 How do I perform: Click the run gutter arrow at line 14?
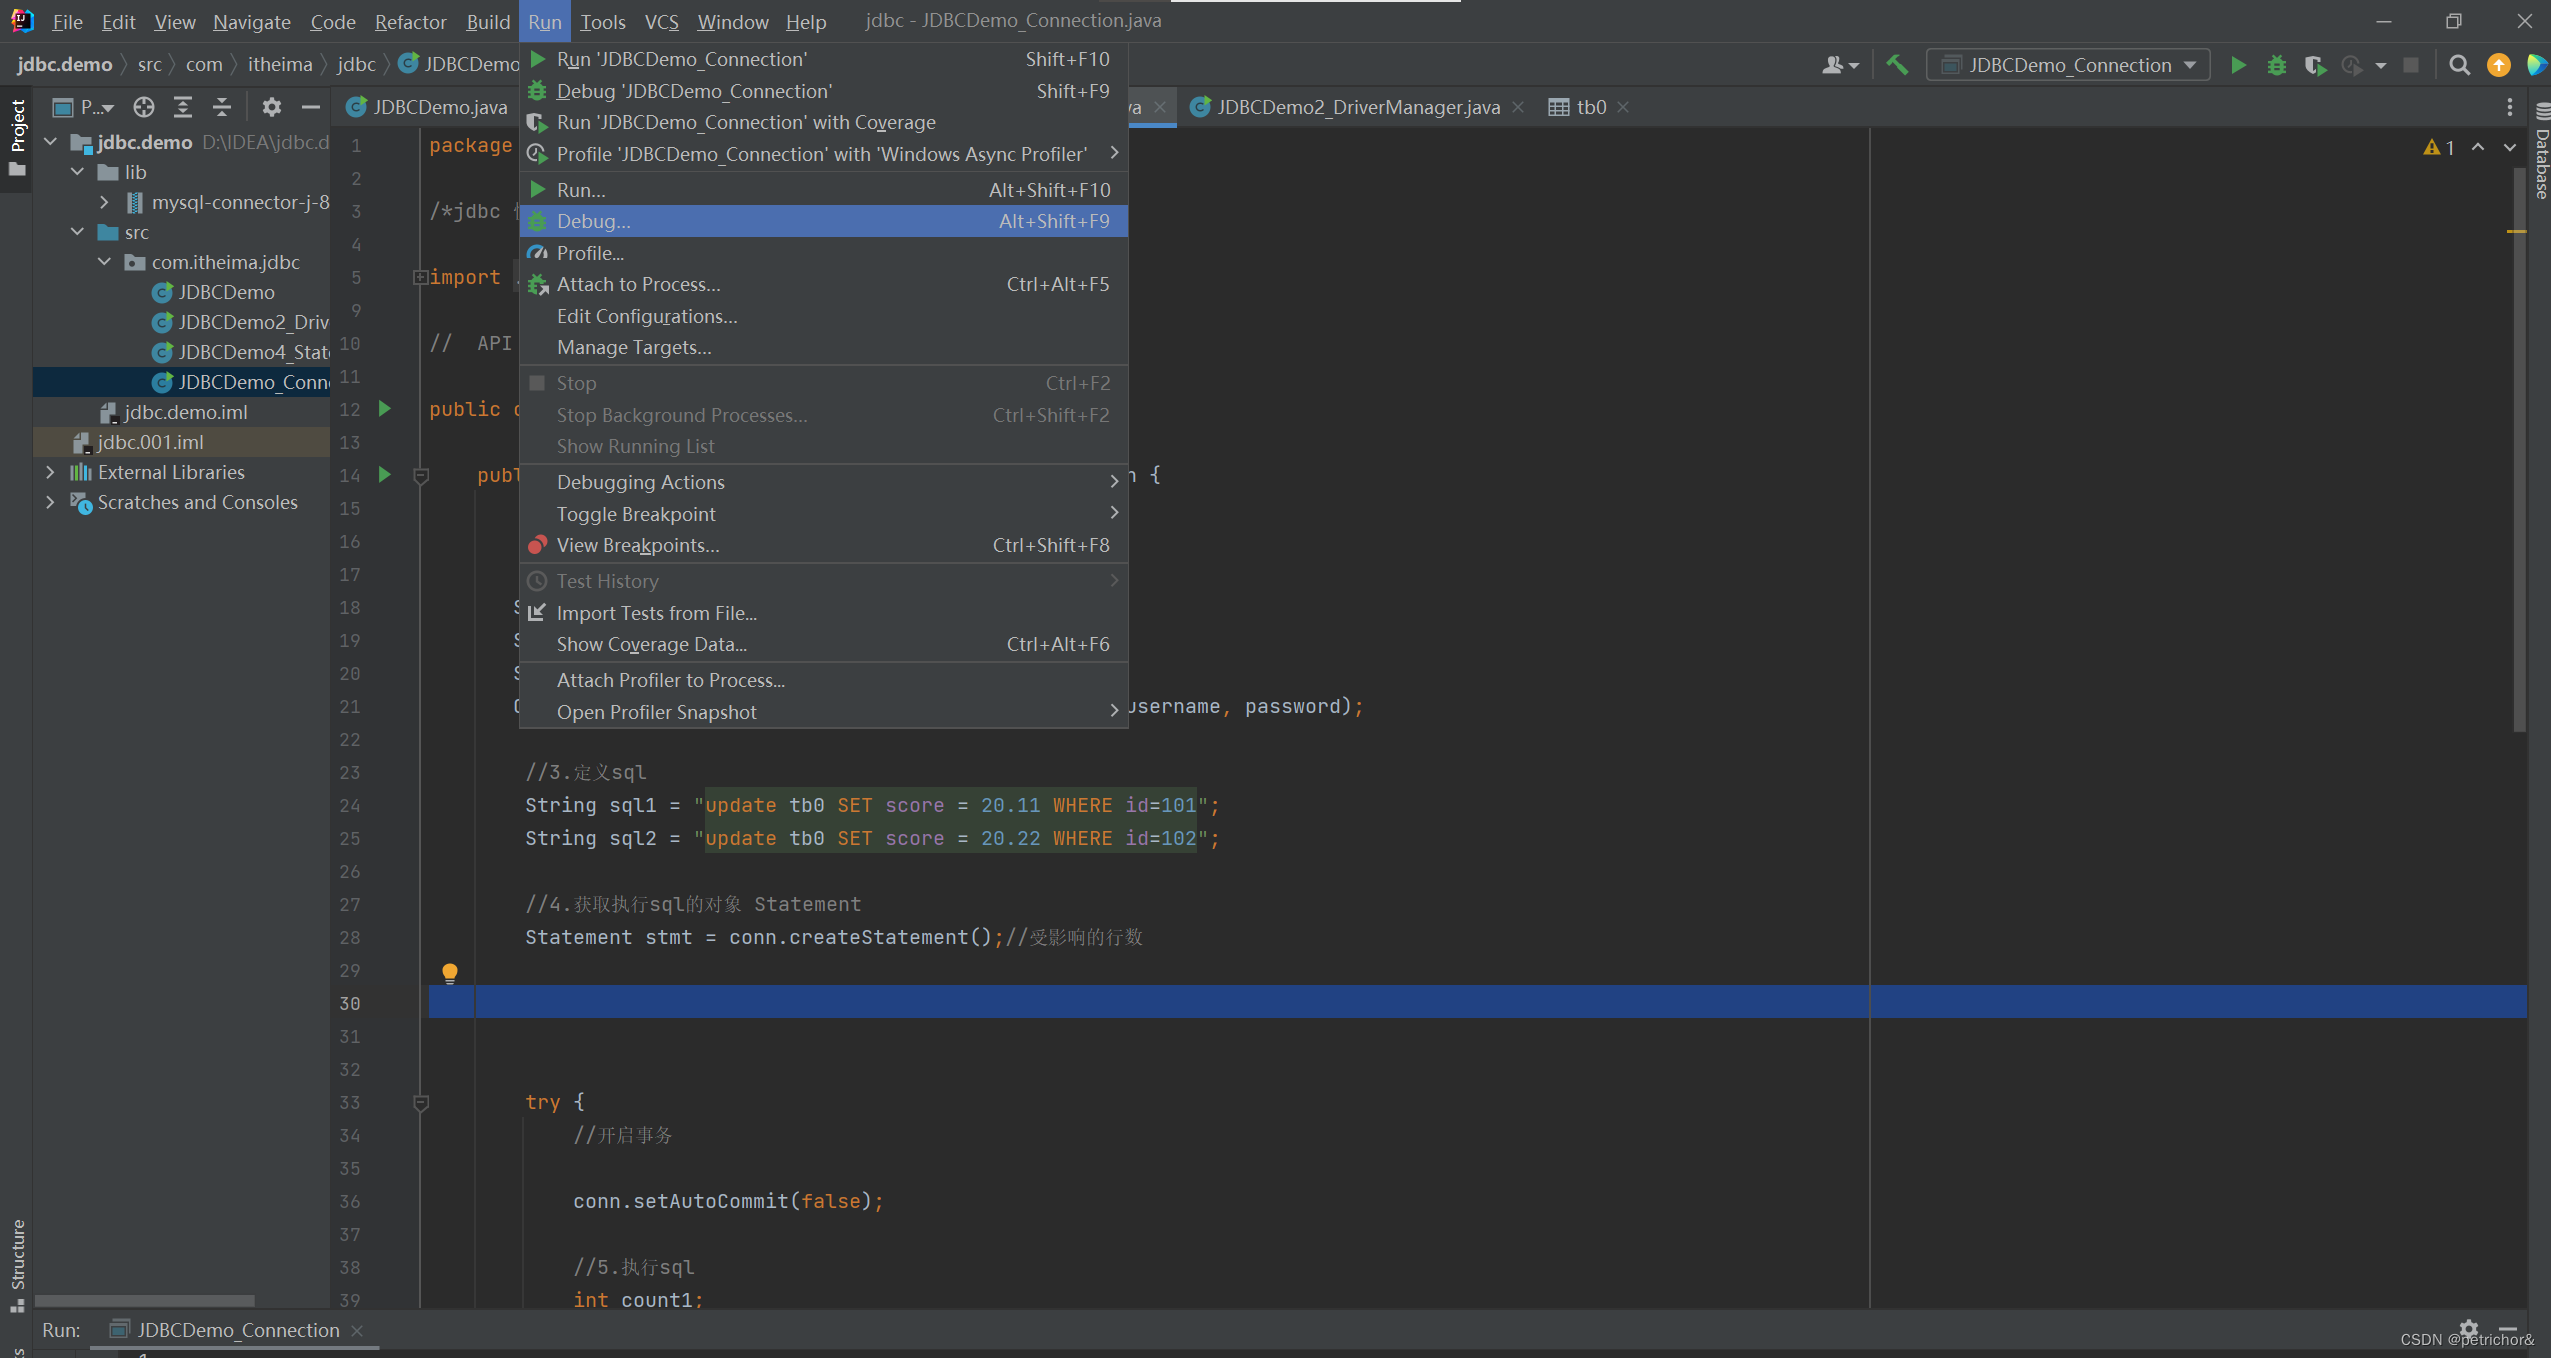click(x=385, y=475)
